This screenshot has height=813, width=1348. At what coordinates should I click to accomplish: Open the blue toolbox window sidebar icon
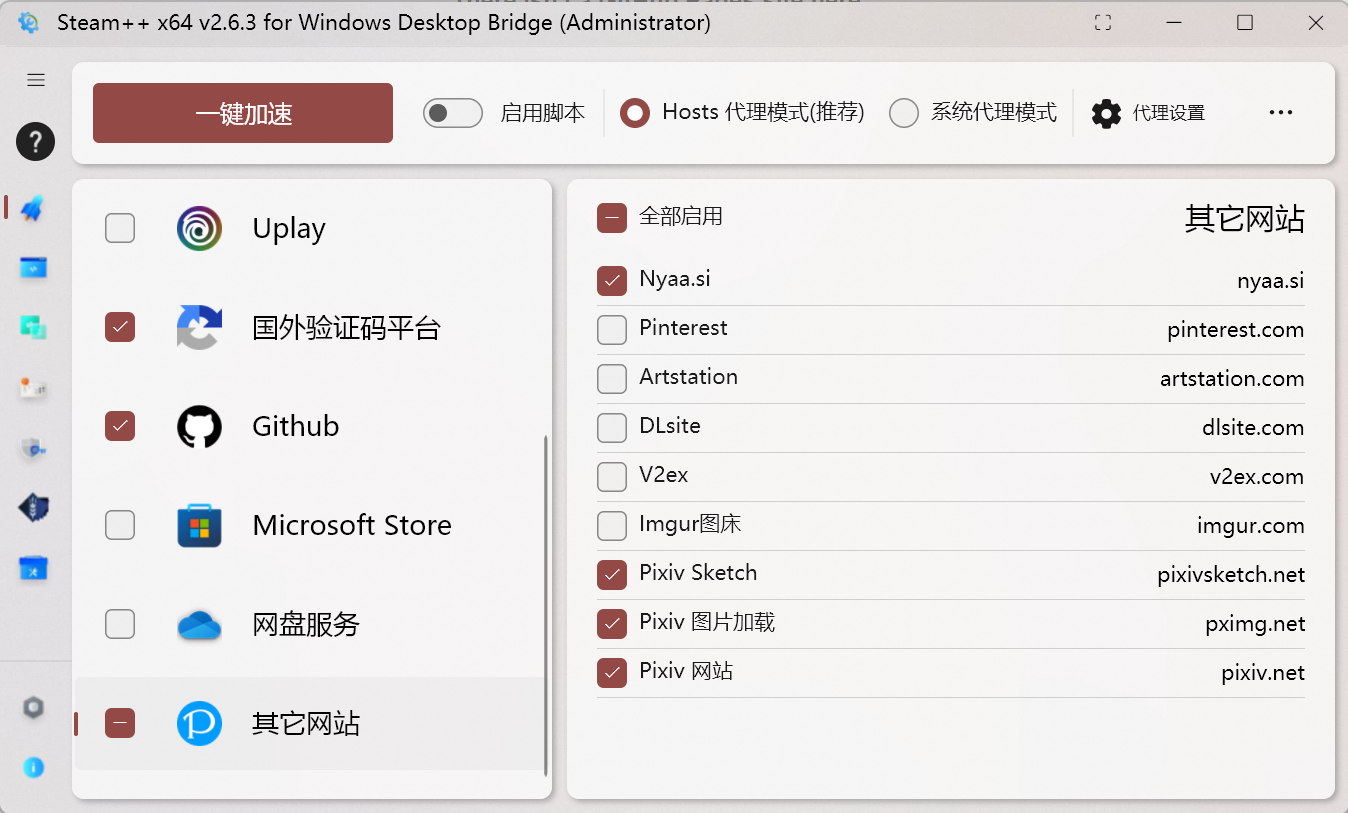click(33, 569)
